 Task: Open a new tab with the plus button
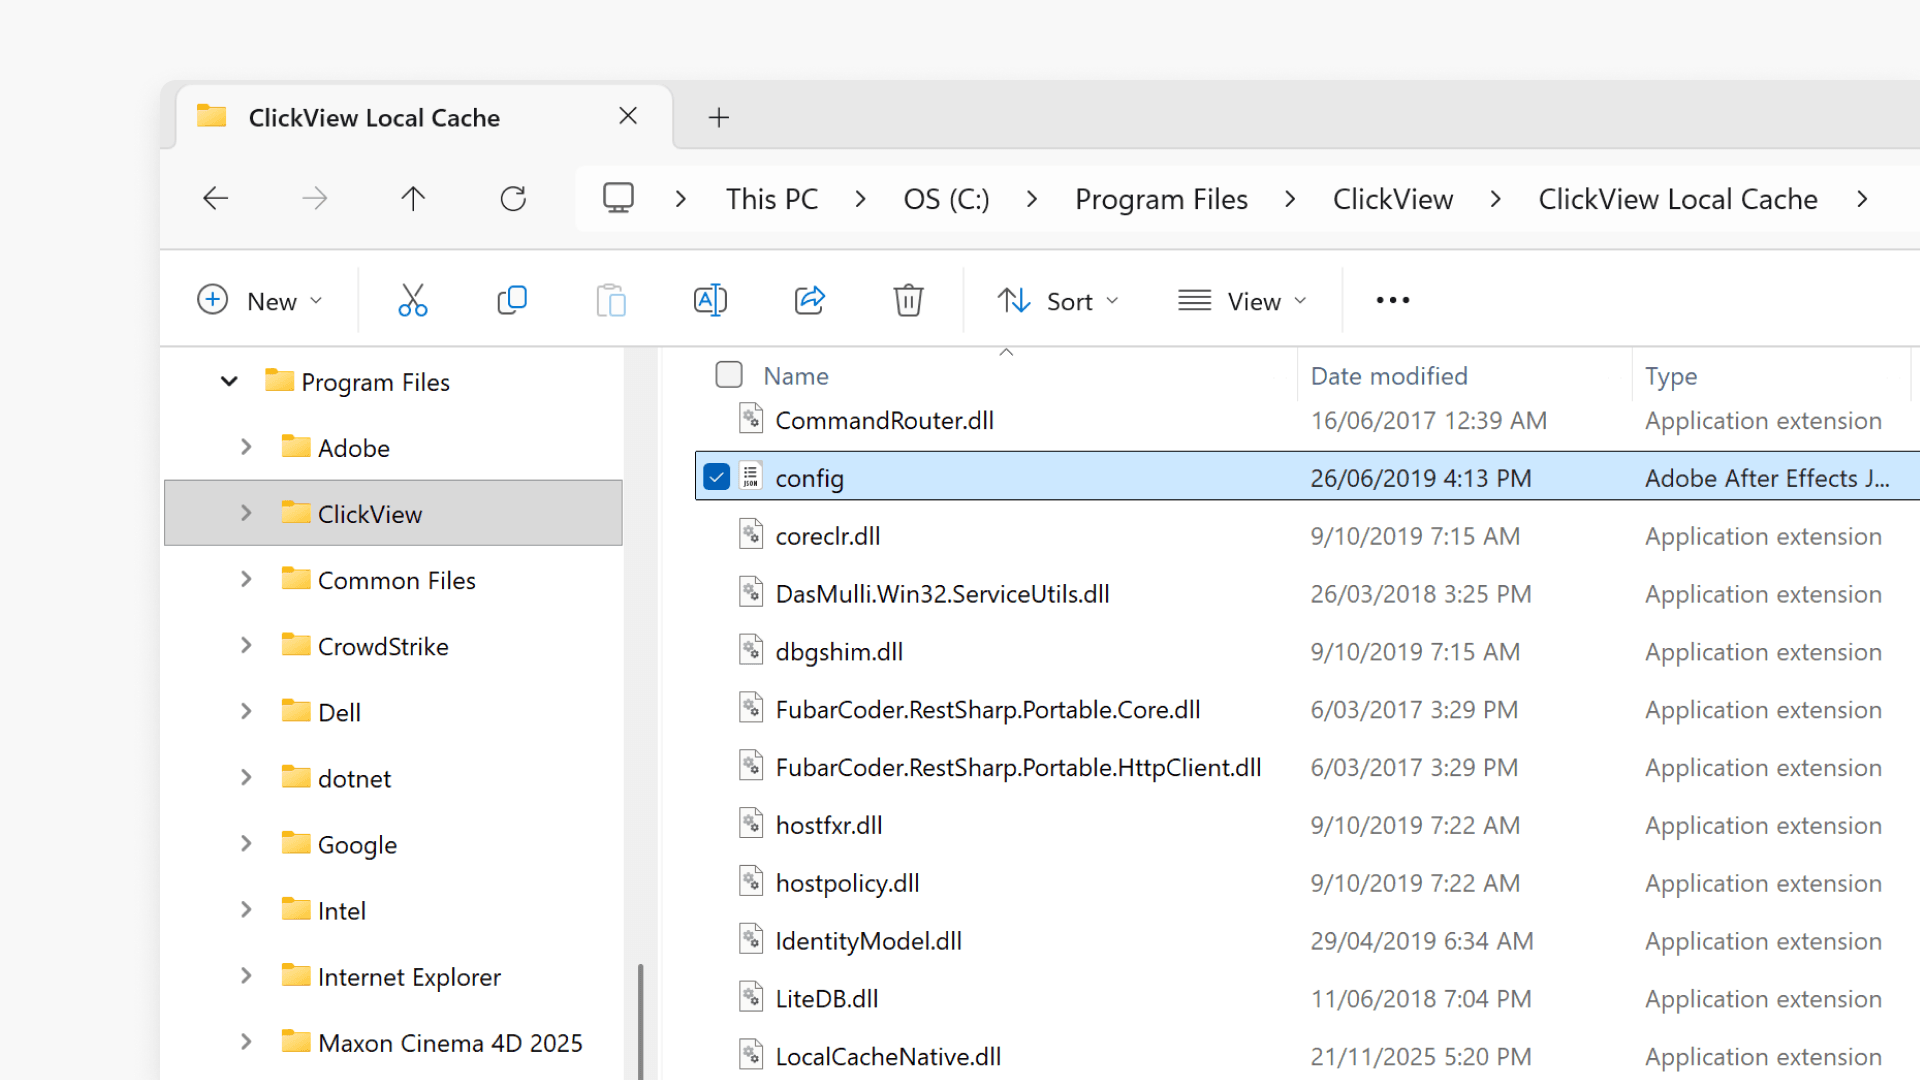click(x=718, y=117)
